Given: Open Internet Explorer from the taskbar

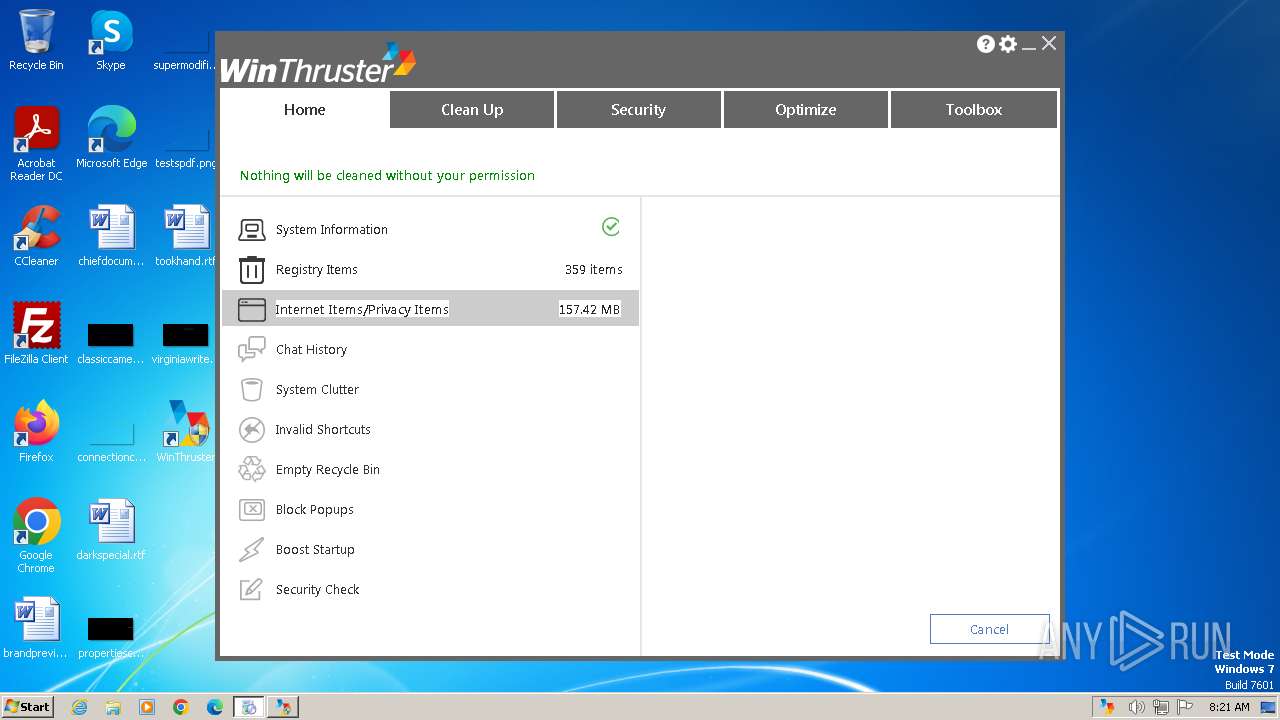Looking at the screenshot, I should pos(79,707).
